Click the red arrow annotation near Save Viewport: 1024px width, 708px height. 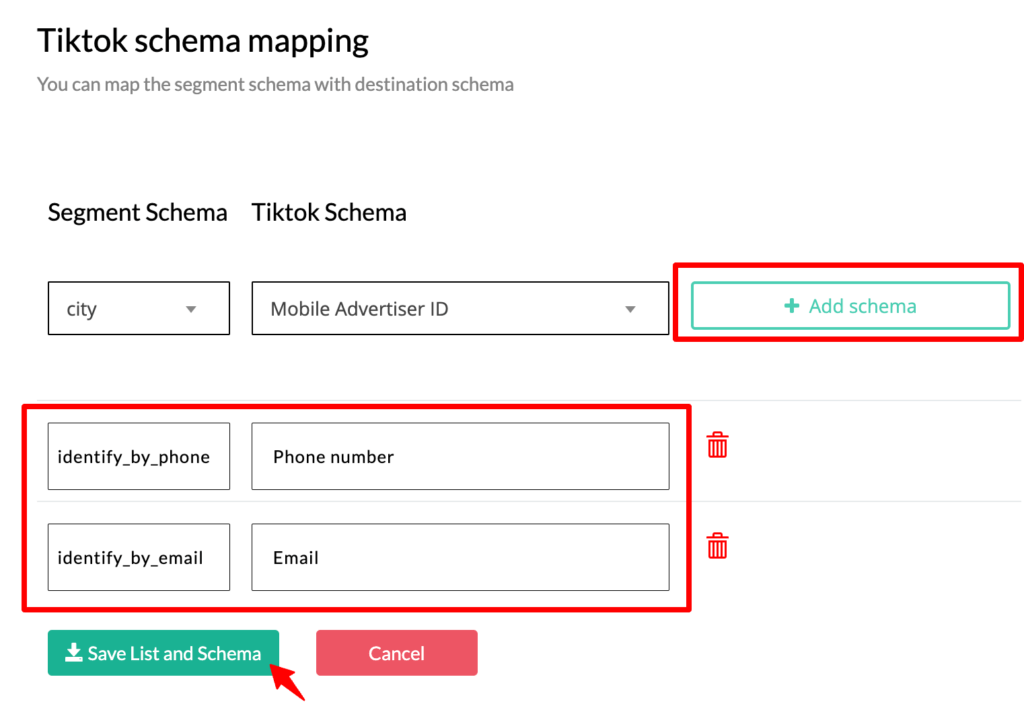click(x=287, y=683)
